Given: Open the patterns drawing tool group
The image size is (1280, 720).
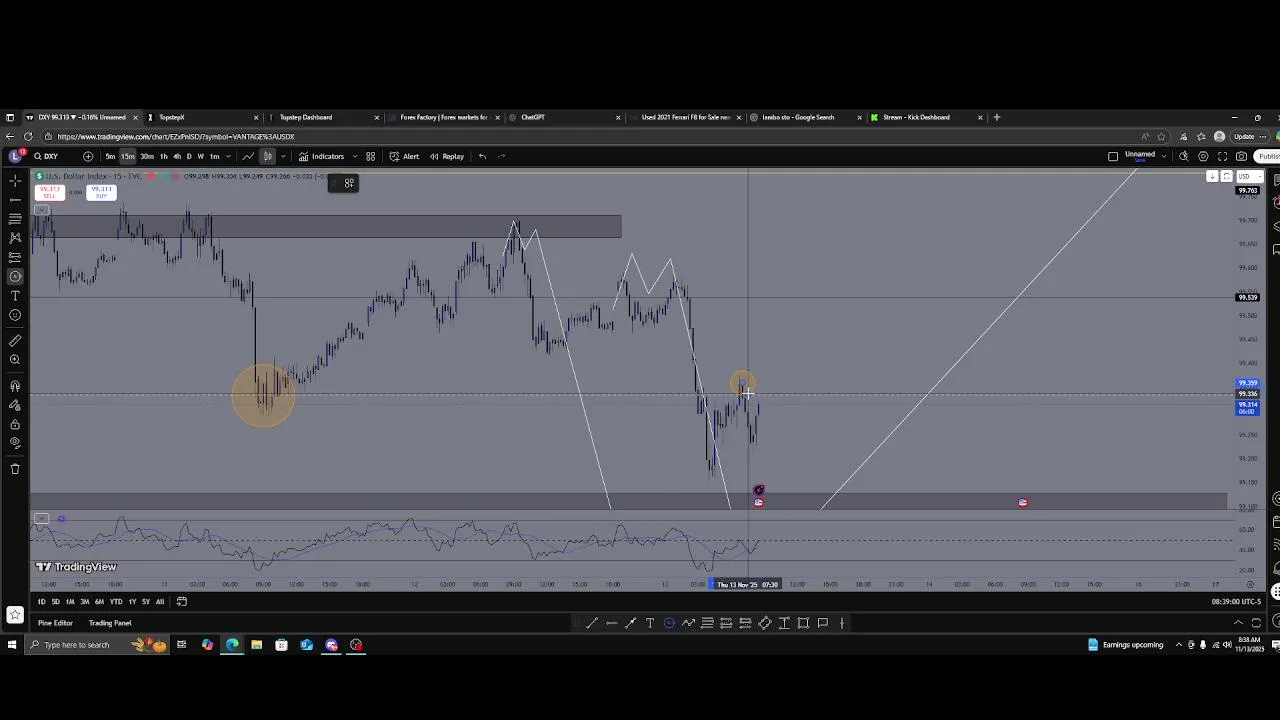Looking at the screenshot, I should (15, 238).
